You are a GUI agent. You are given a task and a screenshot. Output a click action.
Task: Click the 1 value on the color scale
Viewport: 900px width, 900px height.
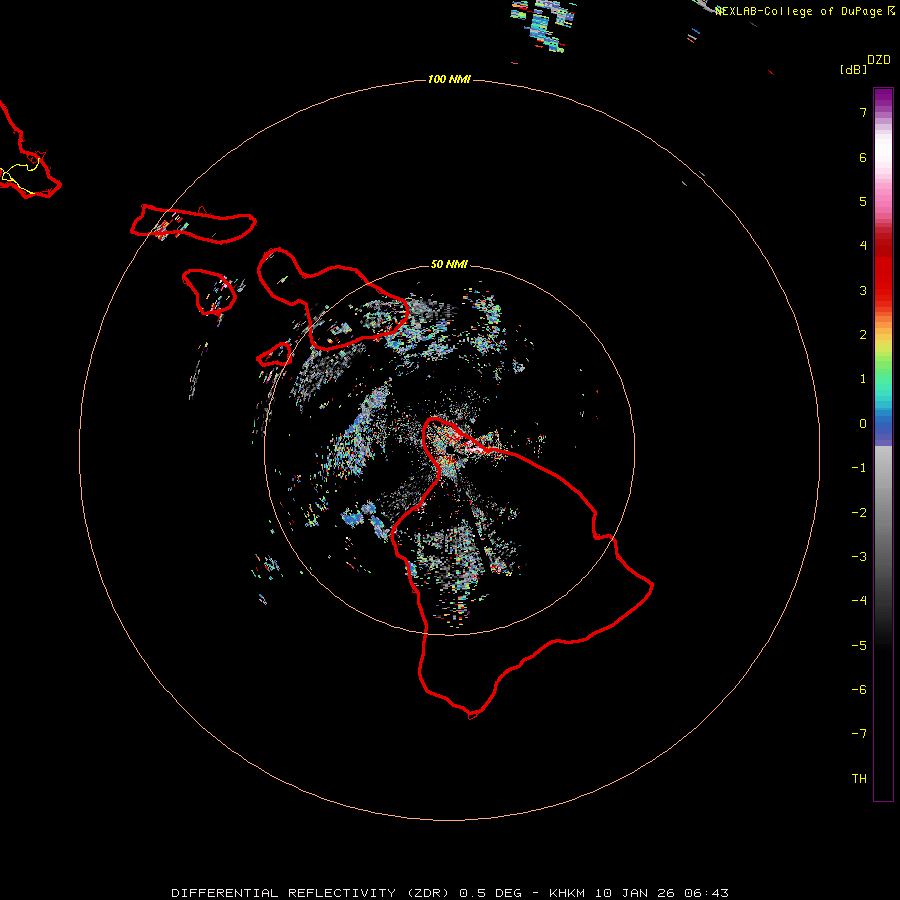click(x=863, y=379)
